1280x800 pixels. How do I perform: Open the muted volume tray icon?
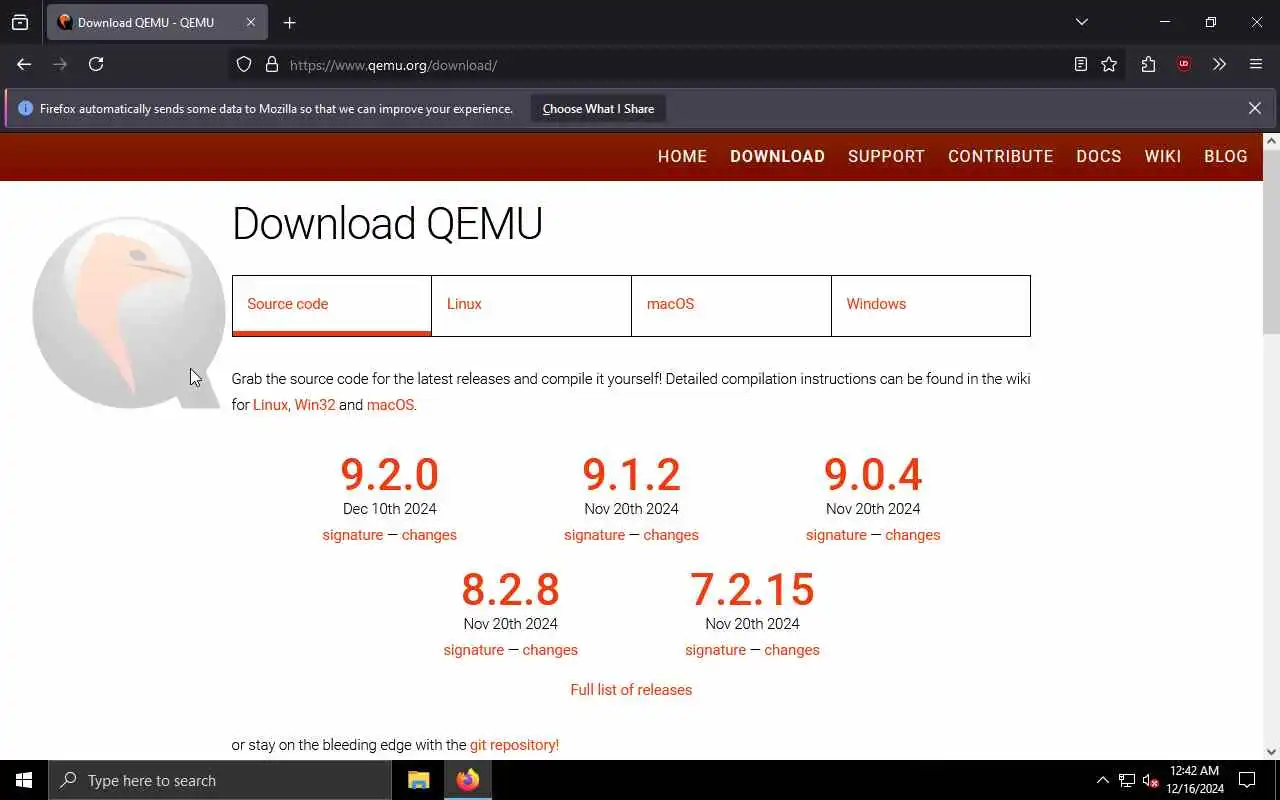1150,780
